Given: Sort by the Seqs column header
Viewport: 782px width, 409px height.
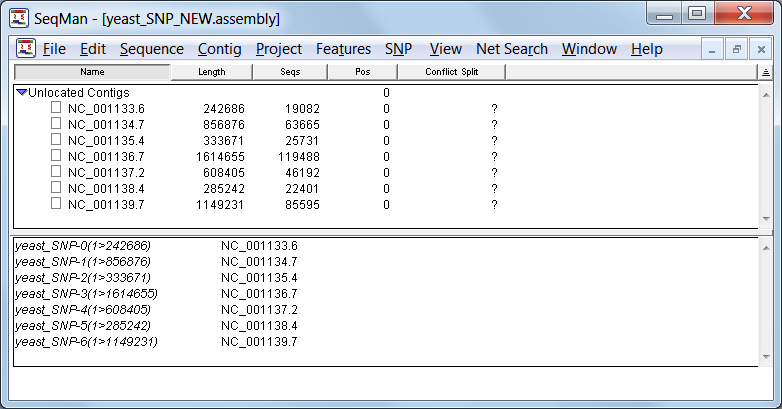Looking at the screenshot, I should click(290, 72).
